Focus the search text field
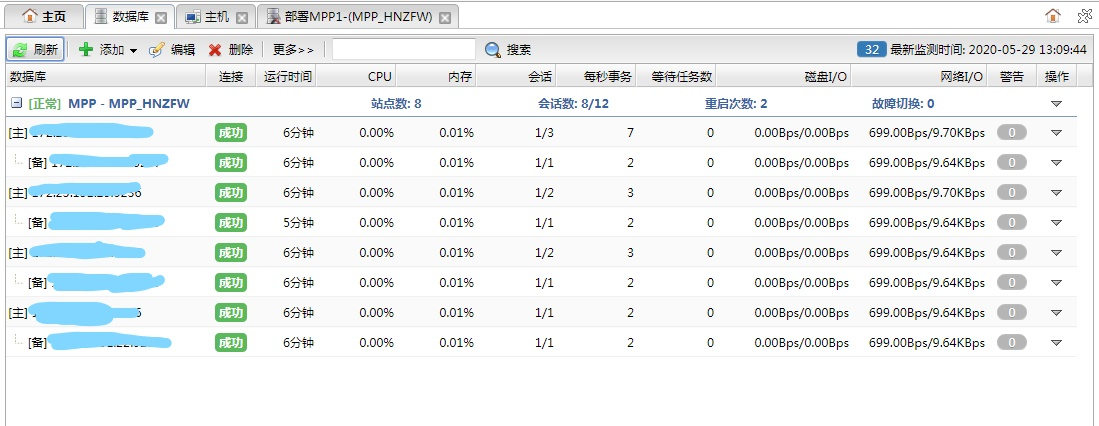This screenshot has height=426, width=1099. 404,49
